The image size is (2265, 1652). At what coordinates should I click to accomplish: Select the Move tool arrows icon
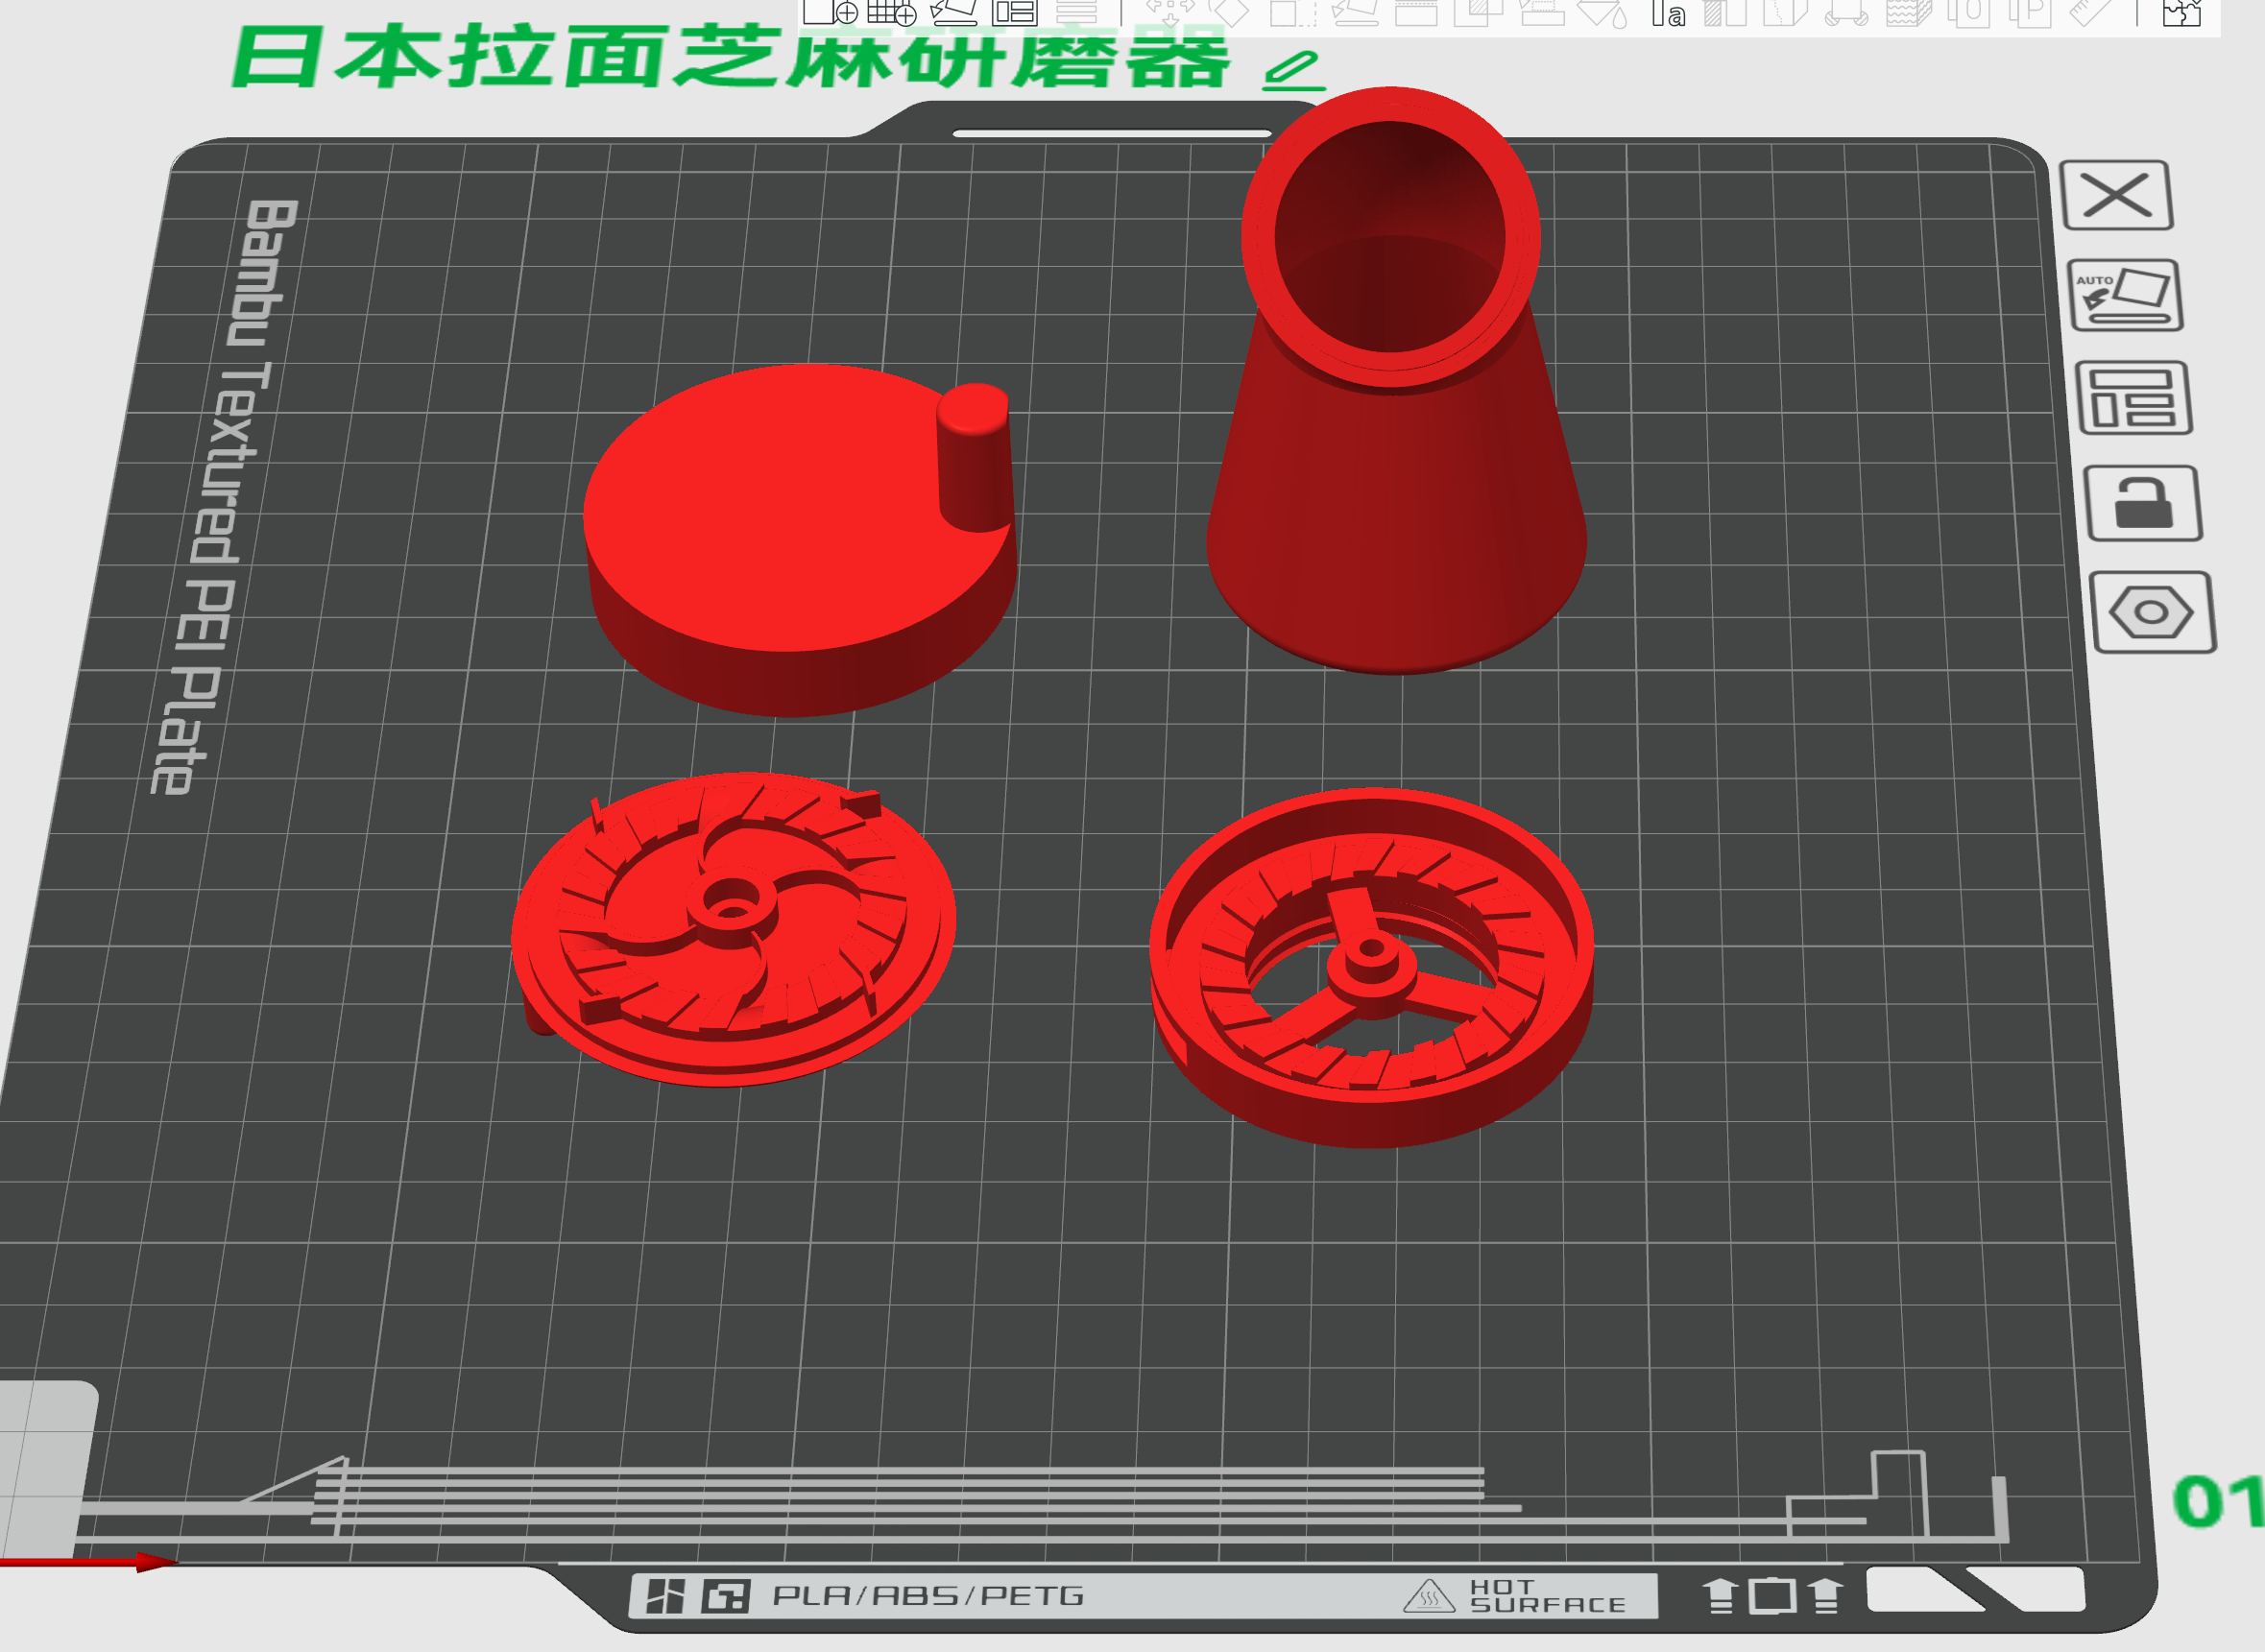coord(1170,12)
